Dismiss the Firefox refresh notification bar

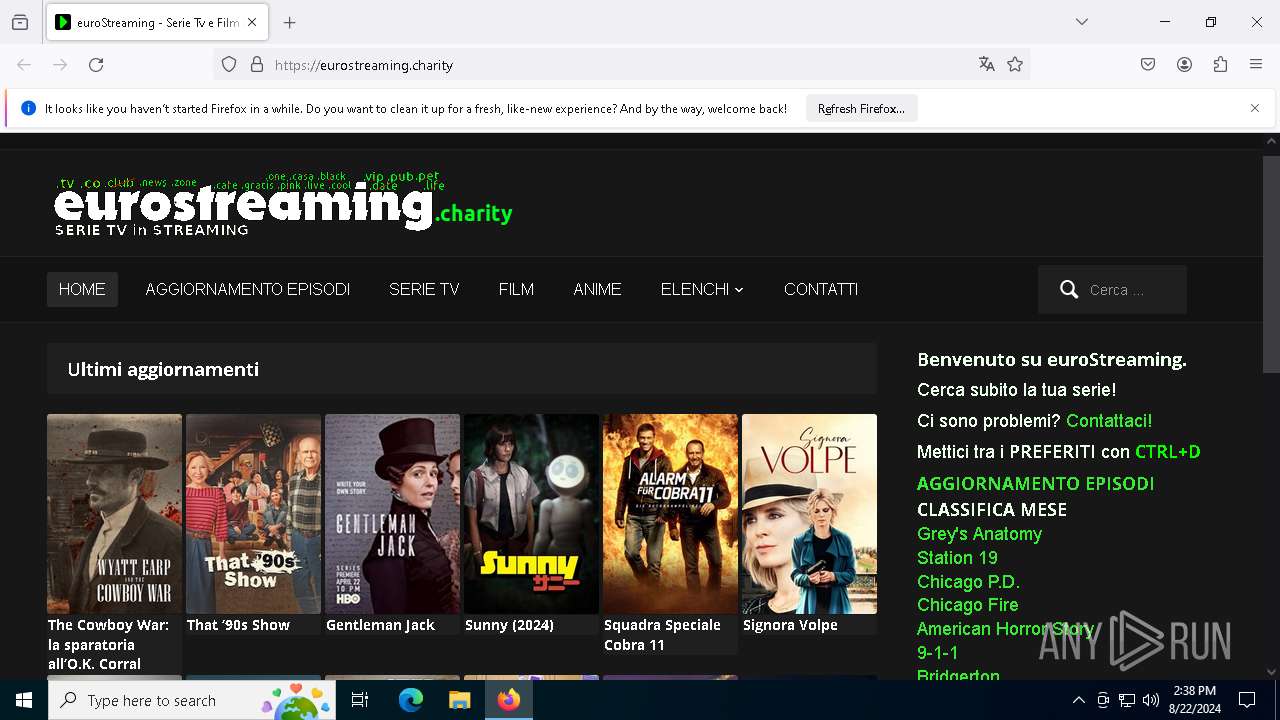(1255, 108)
